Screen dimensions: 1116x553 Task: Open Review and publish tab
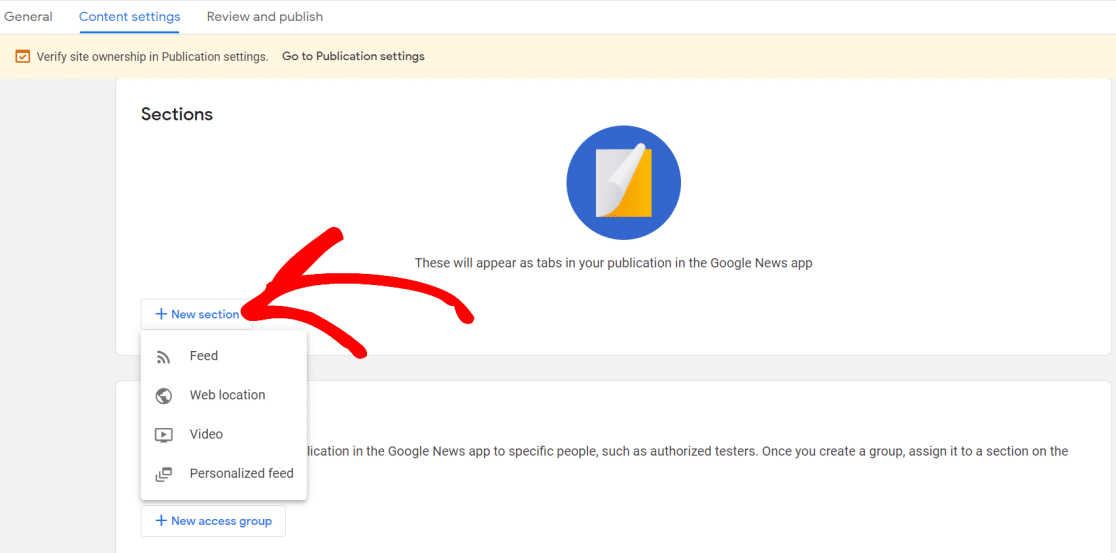point(265,16)
